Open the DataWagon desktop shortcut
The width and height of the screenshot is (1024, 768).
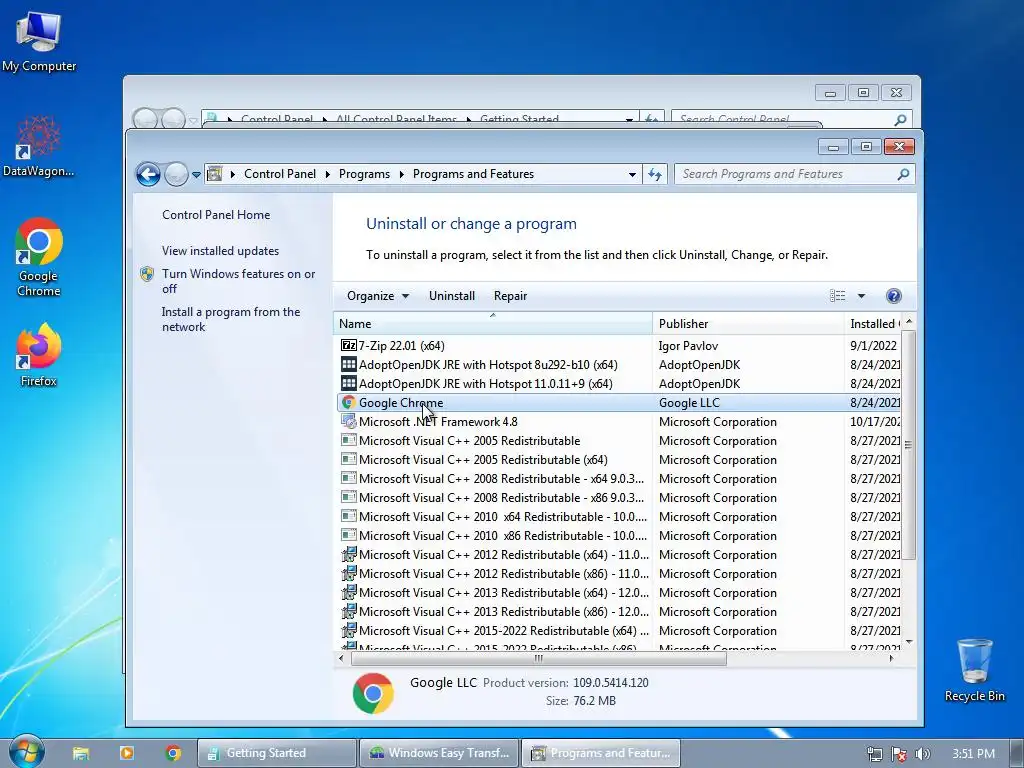tap(39, 146)
